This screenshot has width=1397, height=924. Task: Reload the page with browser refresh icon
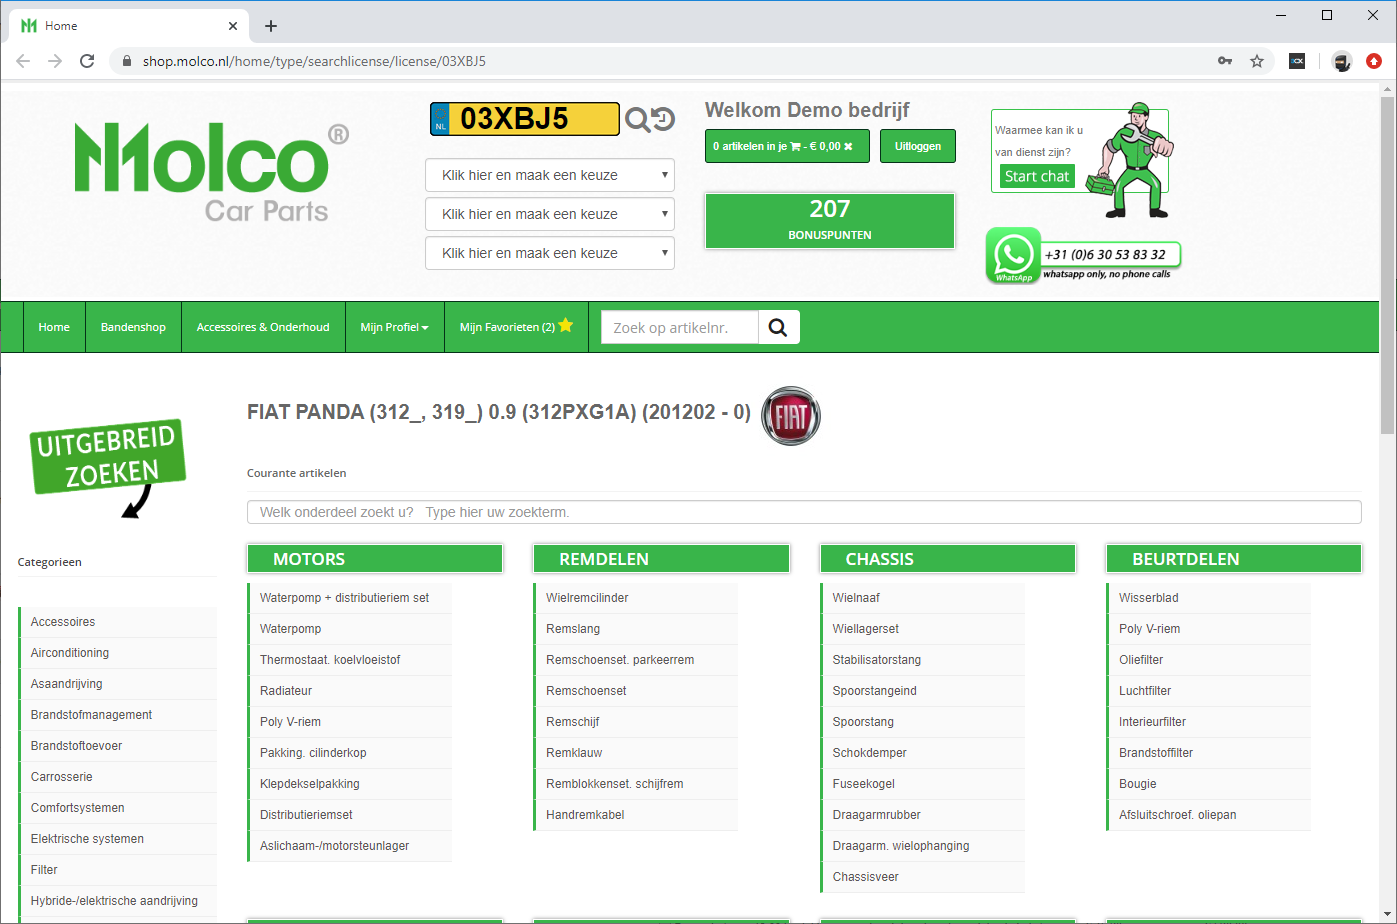pyautogui.click(x=87, y=61)
